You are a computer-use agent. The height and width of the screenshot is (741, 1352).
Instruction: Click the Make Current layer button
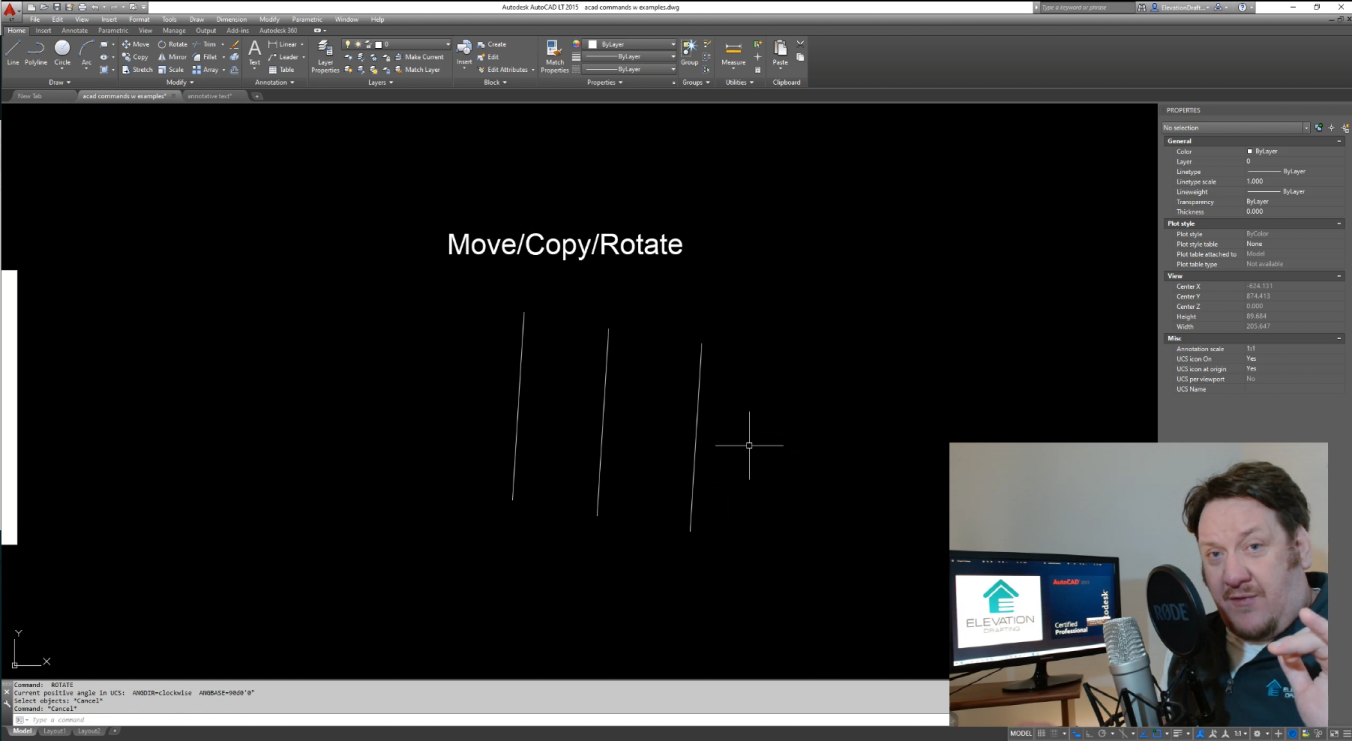[419, 57]
